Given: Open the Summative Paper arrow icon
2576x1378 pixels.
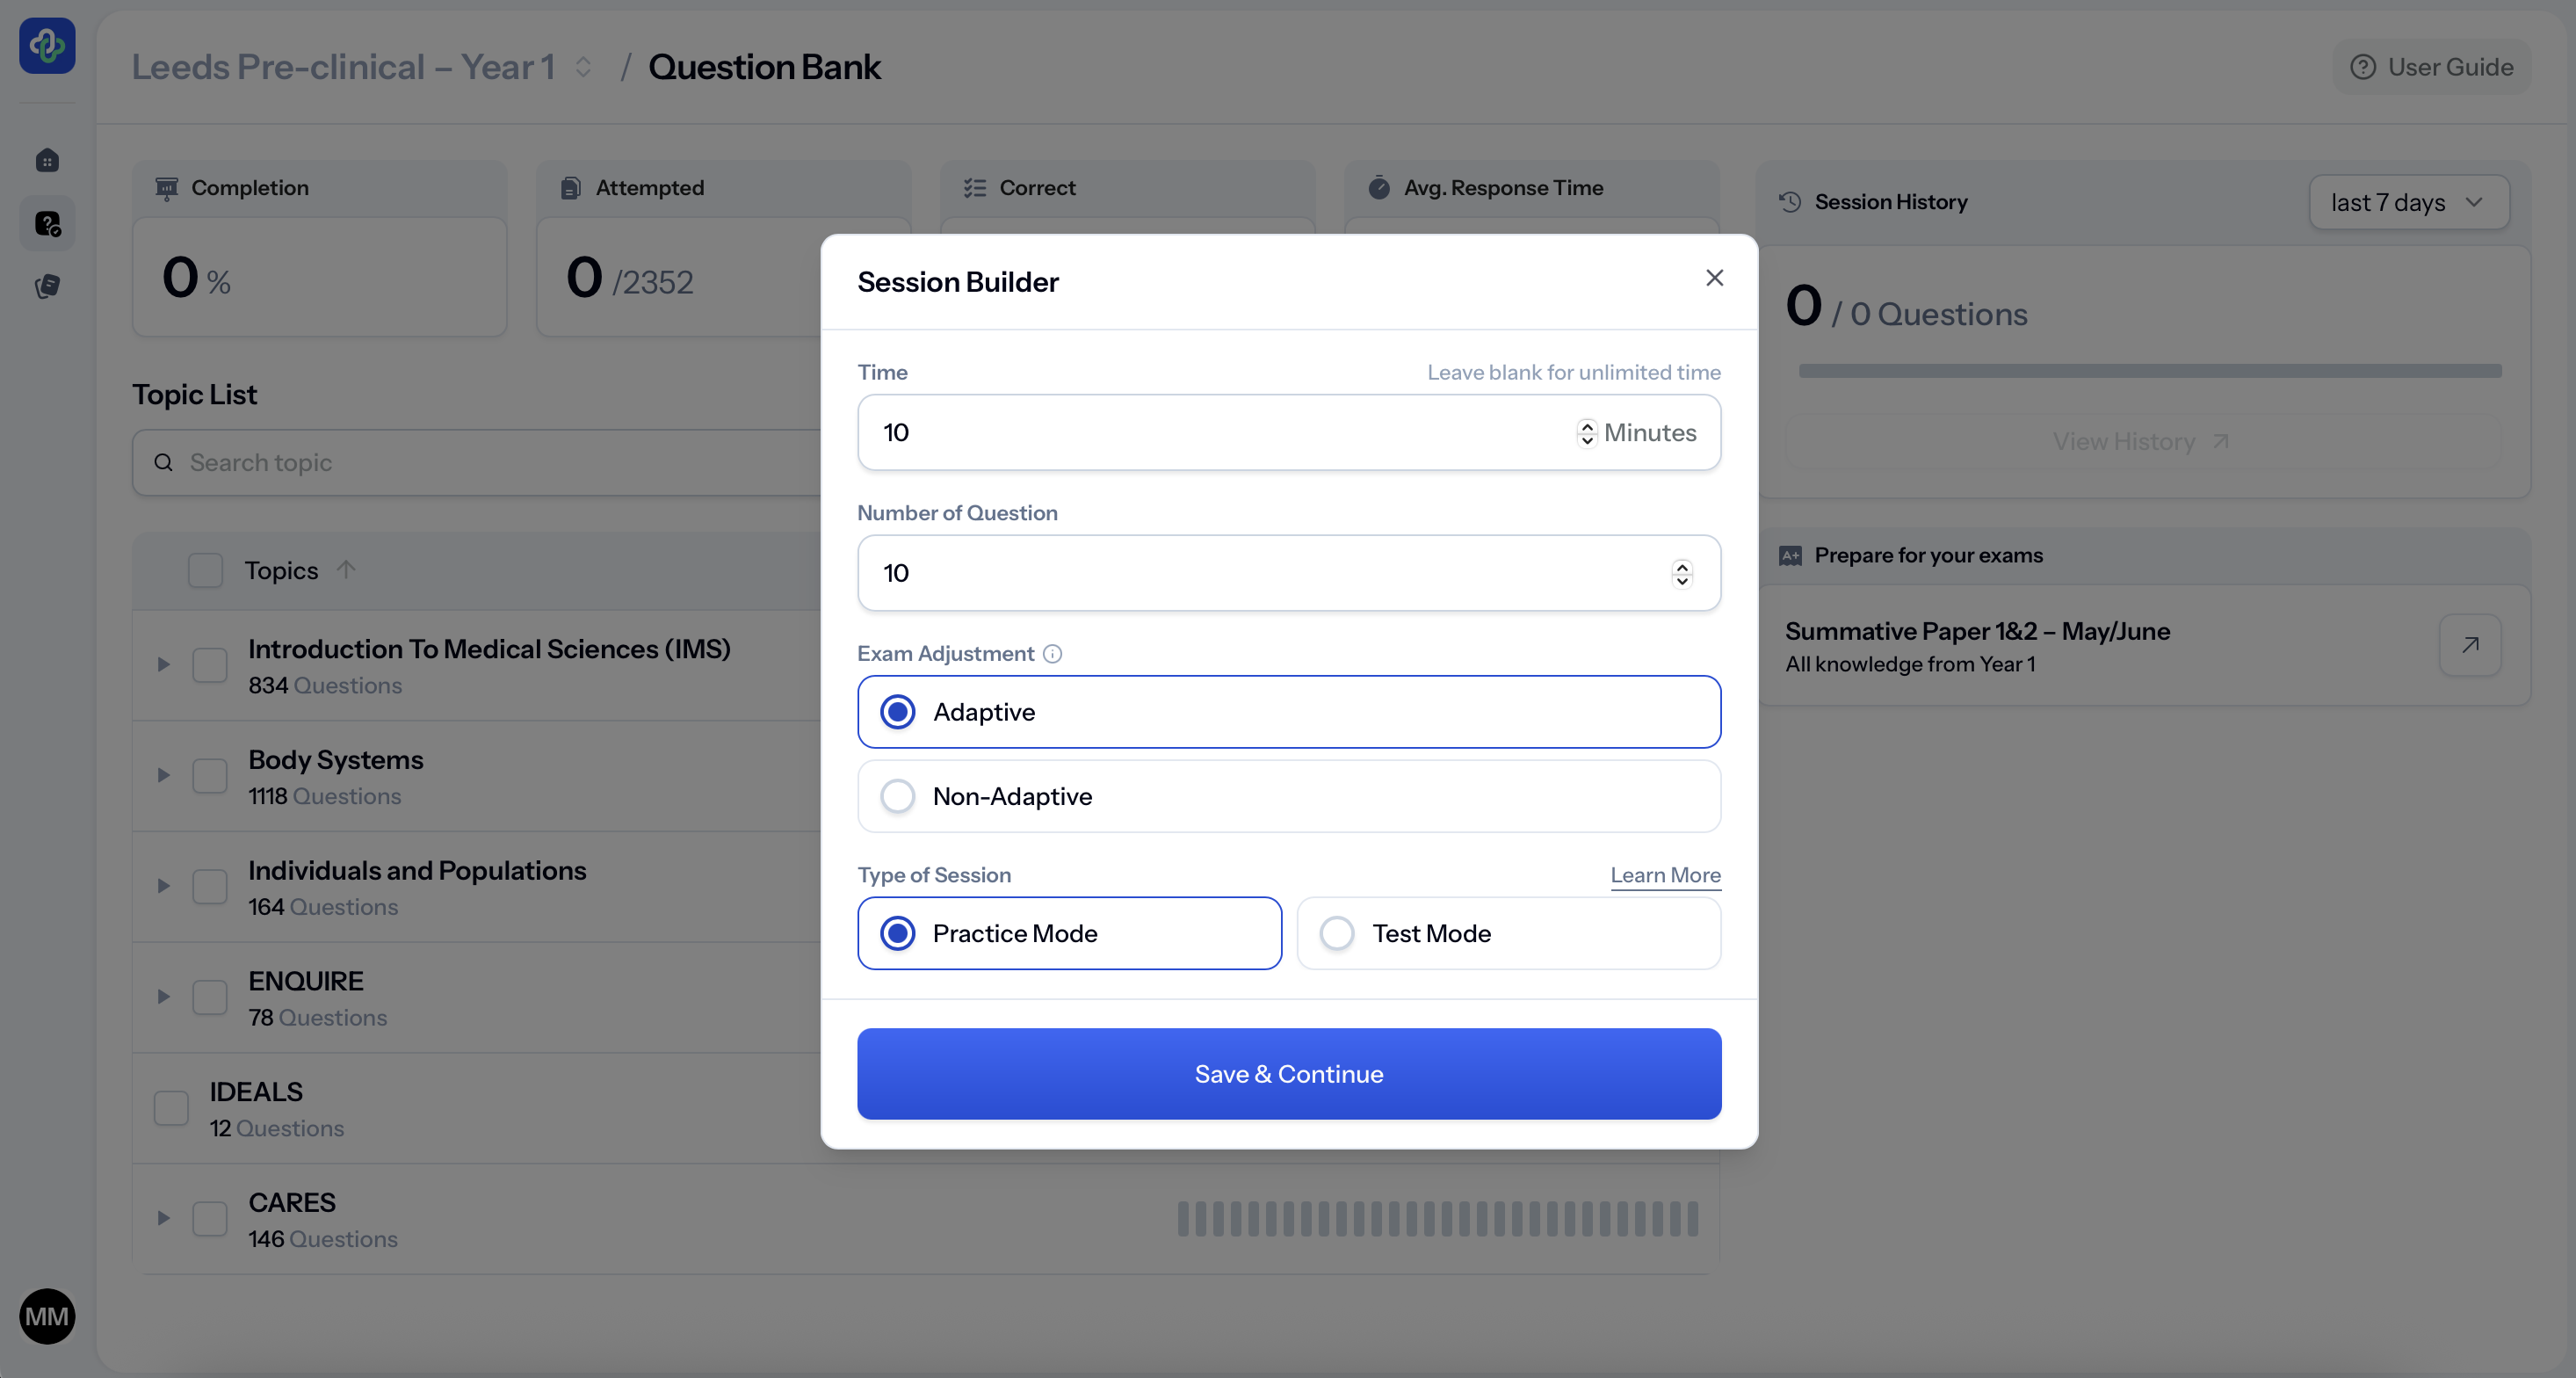Looking at the screenshot, I should 2469,645.
